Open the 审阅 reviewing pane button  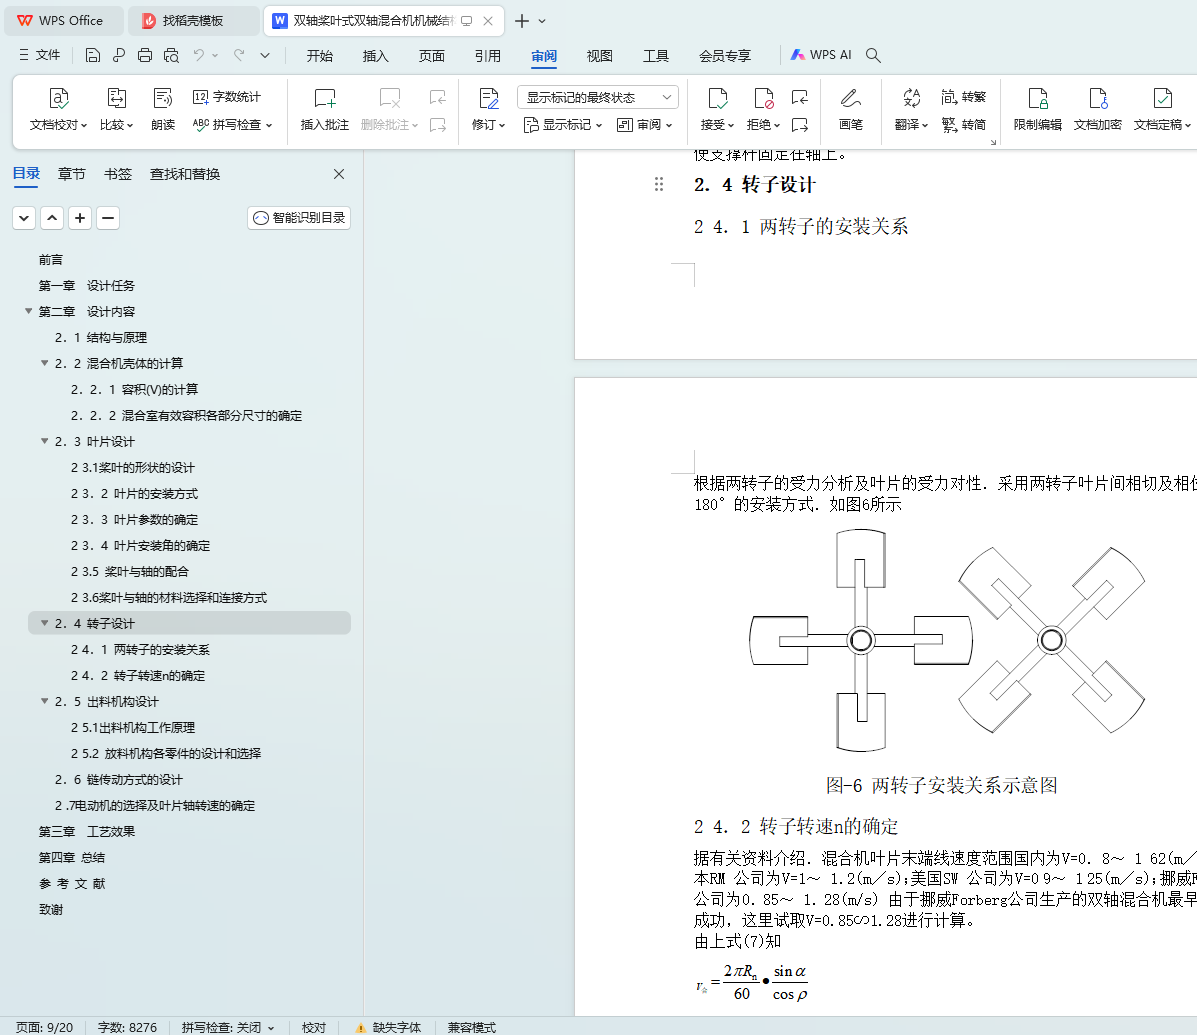tap(644, 124)
